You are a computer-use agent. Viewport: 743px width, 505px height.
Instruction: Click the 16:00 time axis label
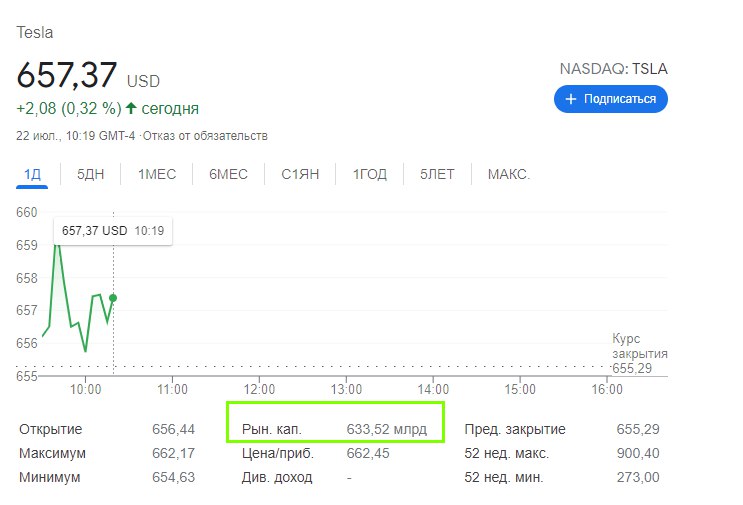[x=607, y=389]
